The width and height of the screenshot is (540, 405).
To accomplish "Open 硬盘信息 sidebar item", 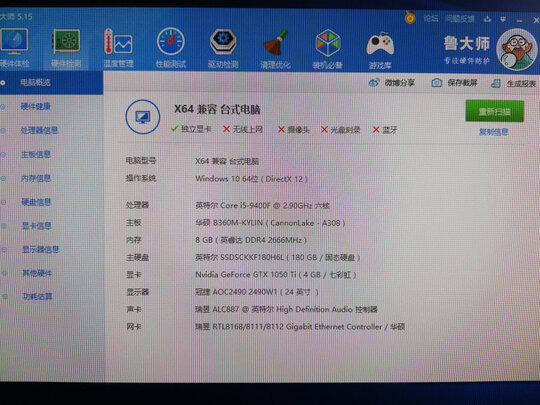I will (36, 202).
